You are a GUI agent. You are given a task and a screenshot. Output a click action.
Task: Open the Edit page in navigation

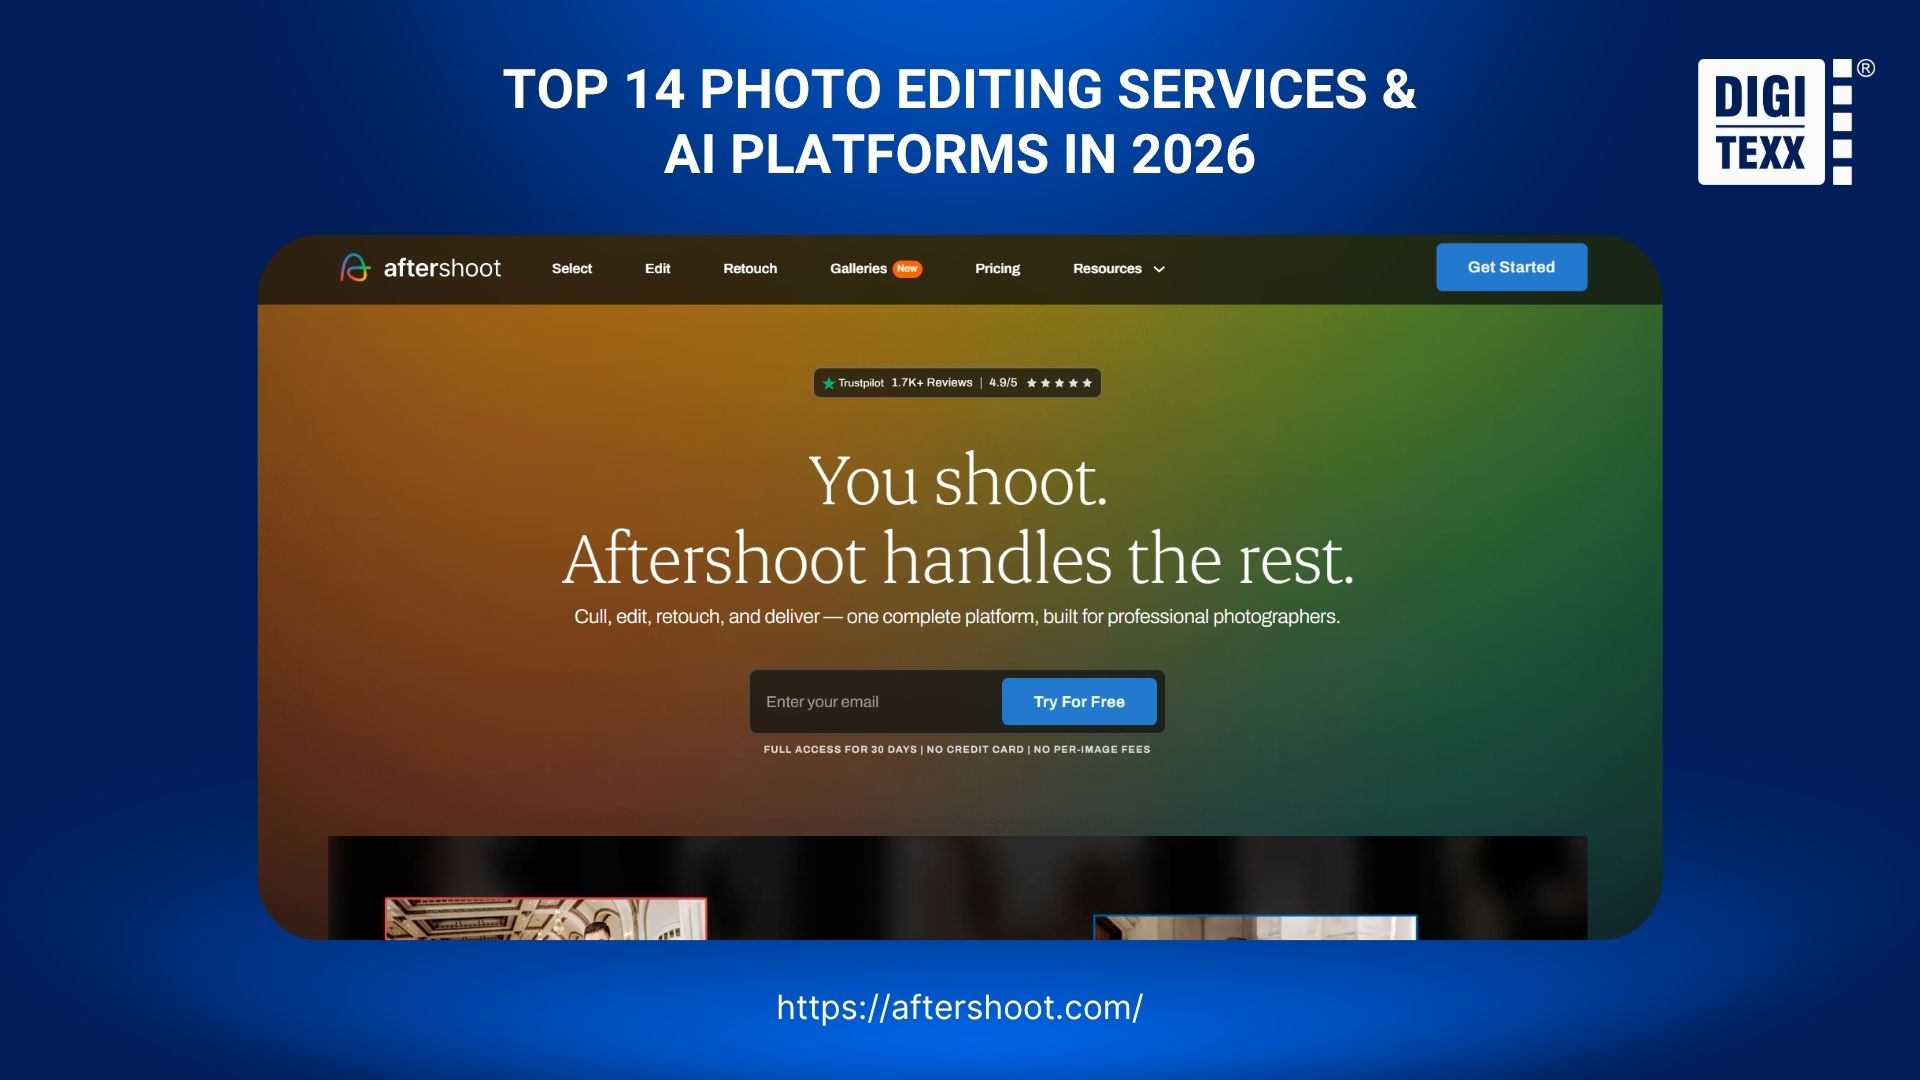coord(657,268)
